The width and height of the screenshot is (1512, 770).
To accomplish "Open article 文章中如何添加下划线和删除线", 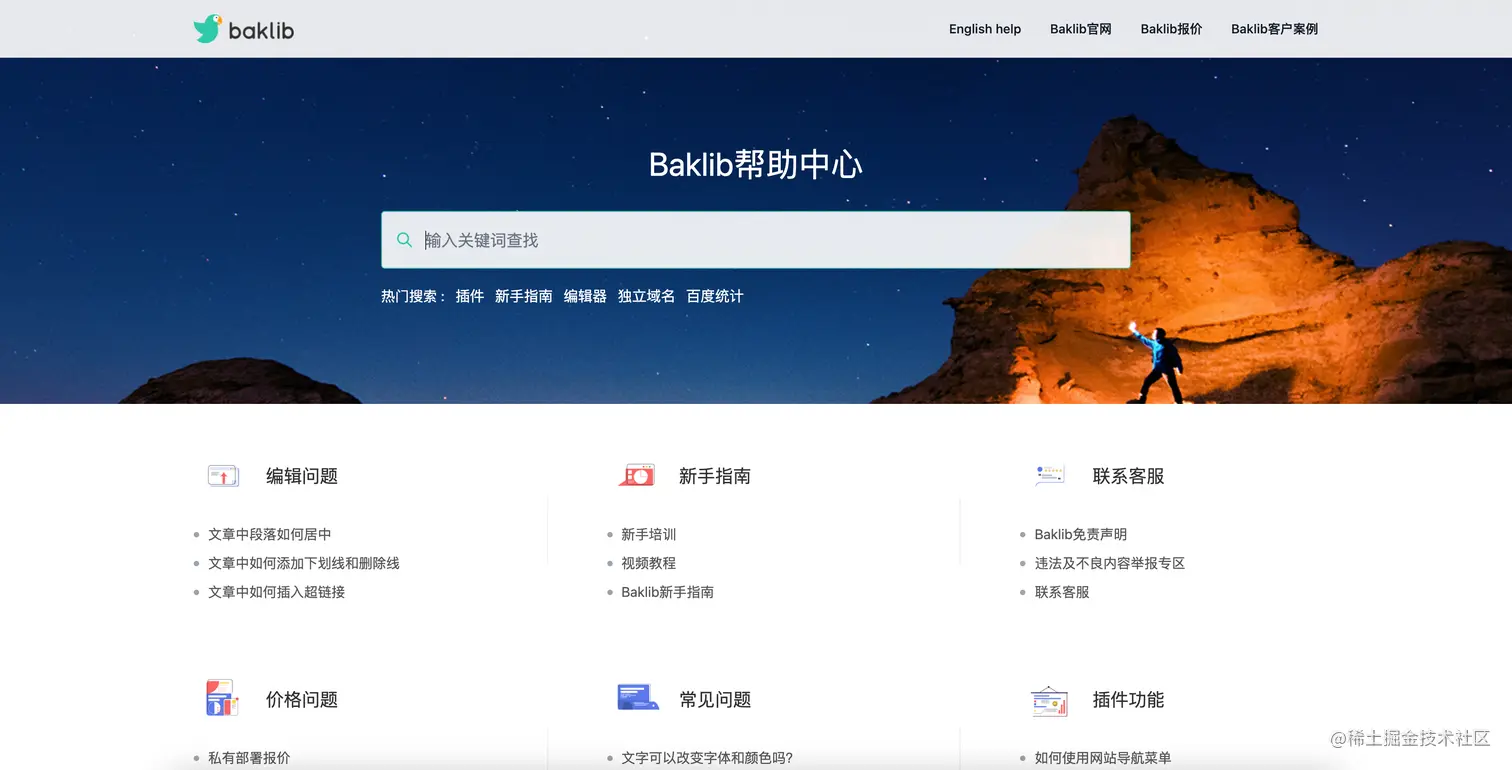I will pos(304,563).
